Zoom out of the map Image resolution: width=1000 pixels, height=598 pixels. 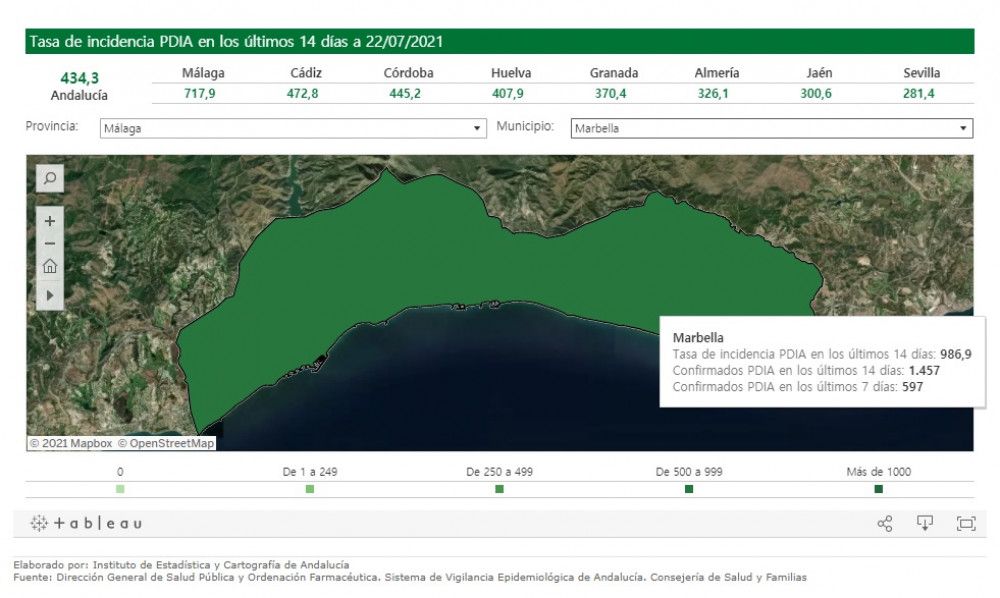[x=50, y=244]
